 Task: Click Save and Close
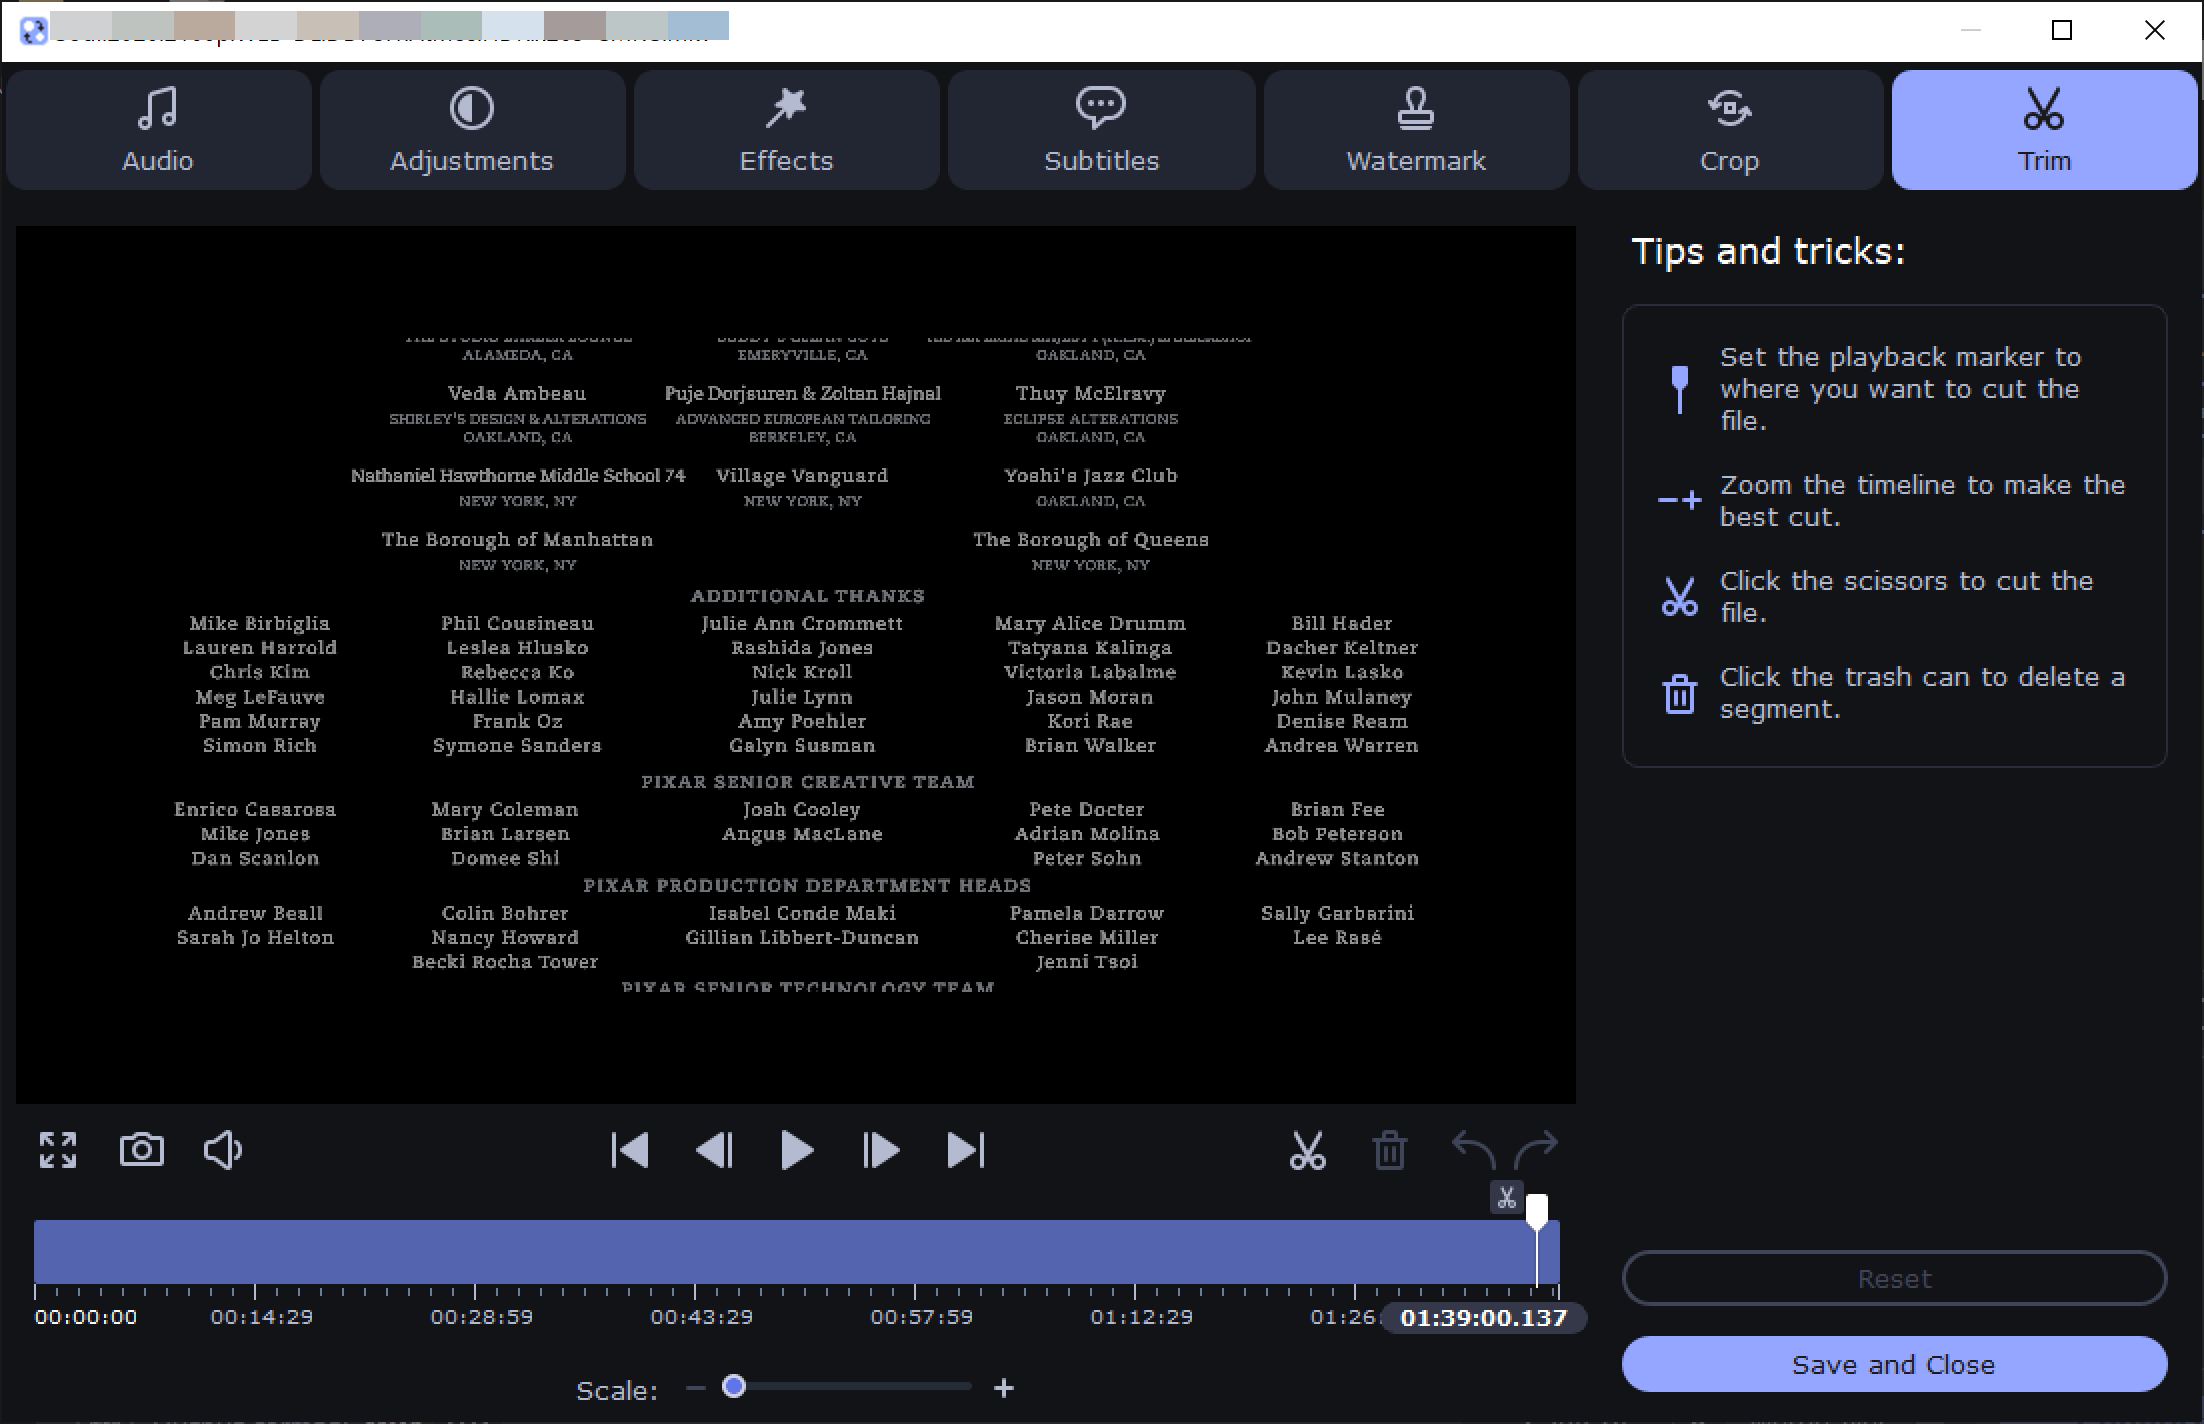tap(1894, 1364)
